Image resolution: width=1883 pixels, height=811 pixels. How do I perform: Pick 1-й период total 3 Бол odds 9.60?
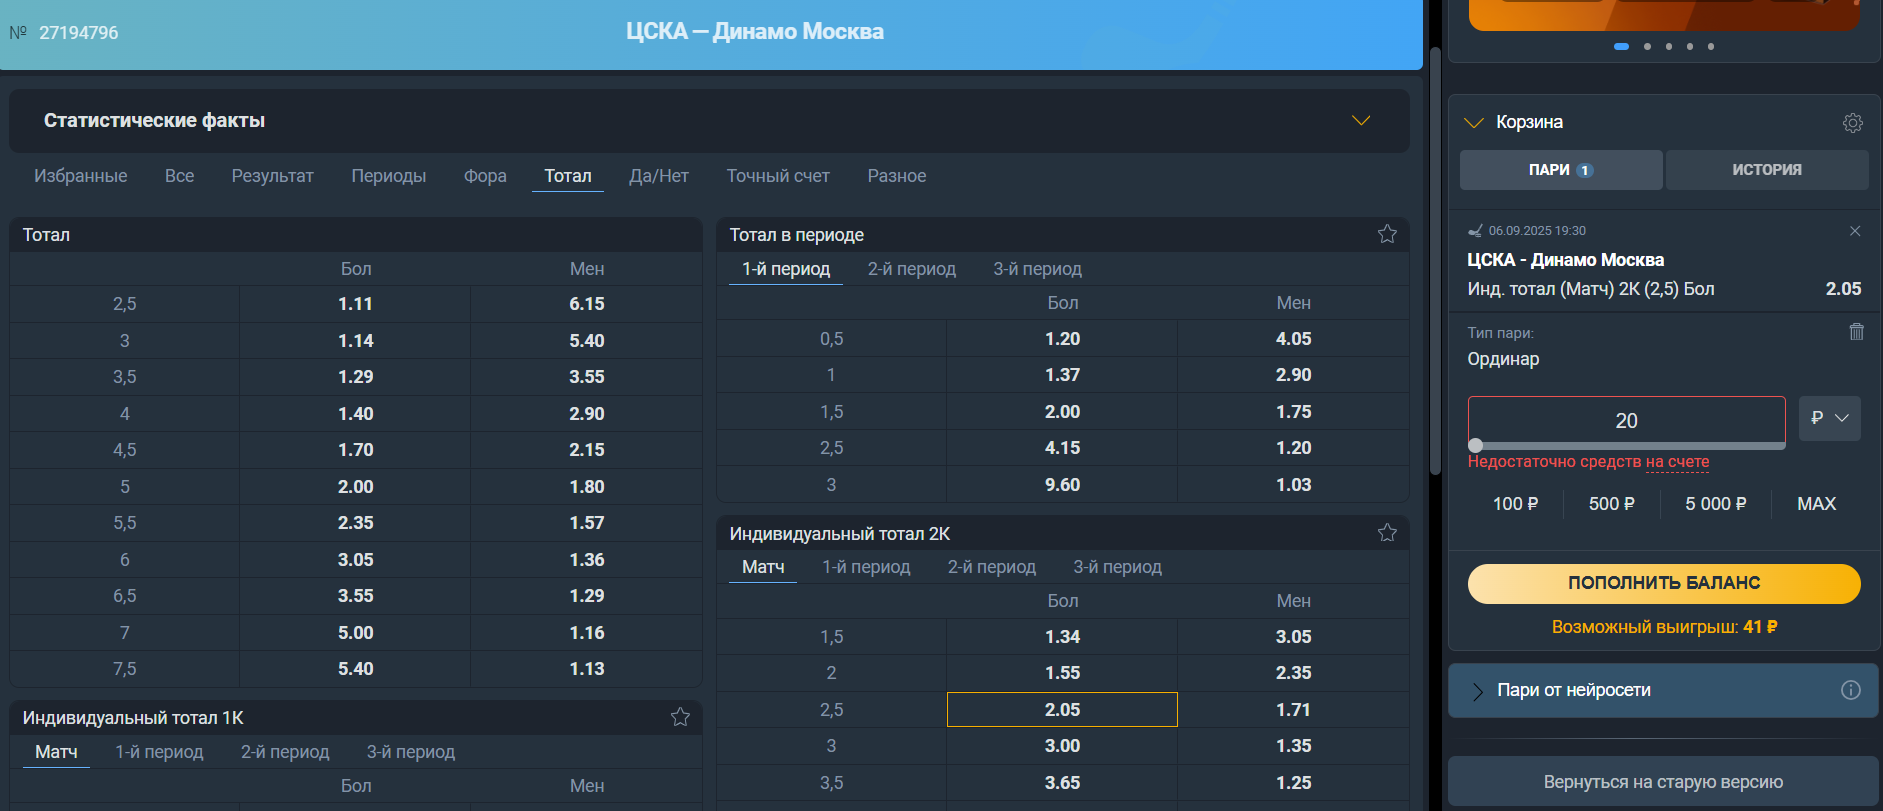pyautogui.click(x=1062, y=485)
